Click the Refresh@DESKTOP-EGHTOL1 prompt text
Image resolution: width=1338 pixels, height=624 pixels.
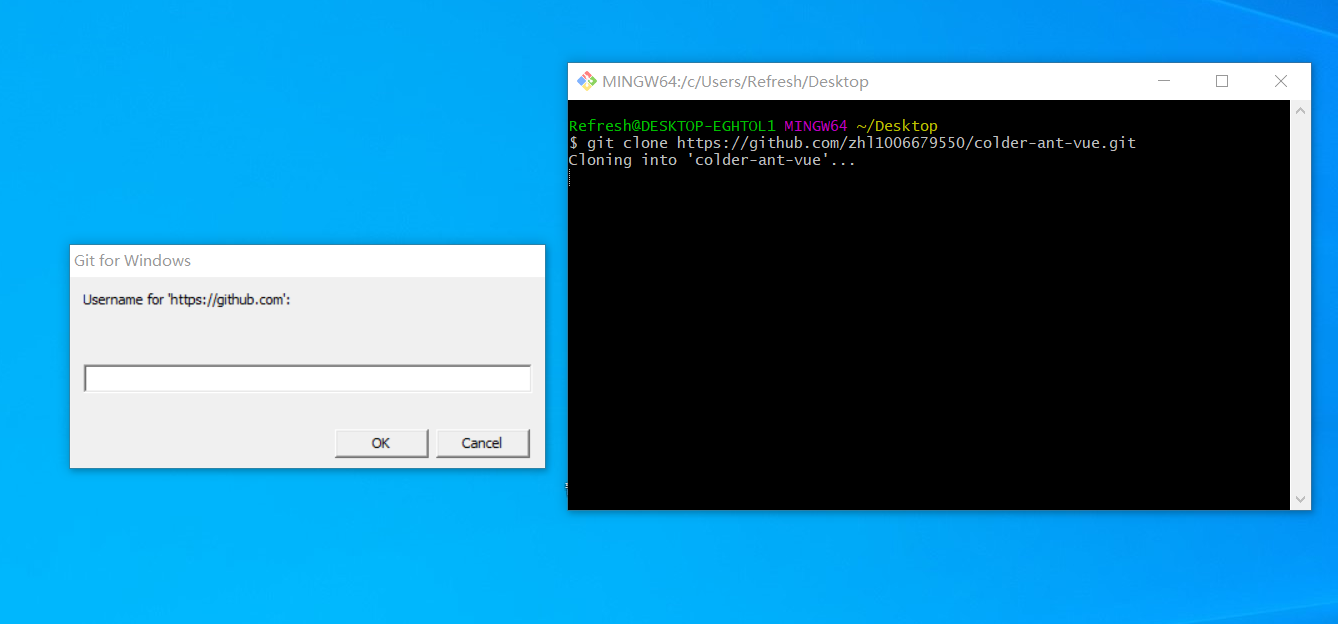click(x=672, y=126)
